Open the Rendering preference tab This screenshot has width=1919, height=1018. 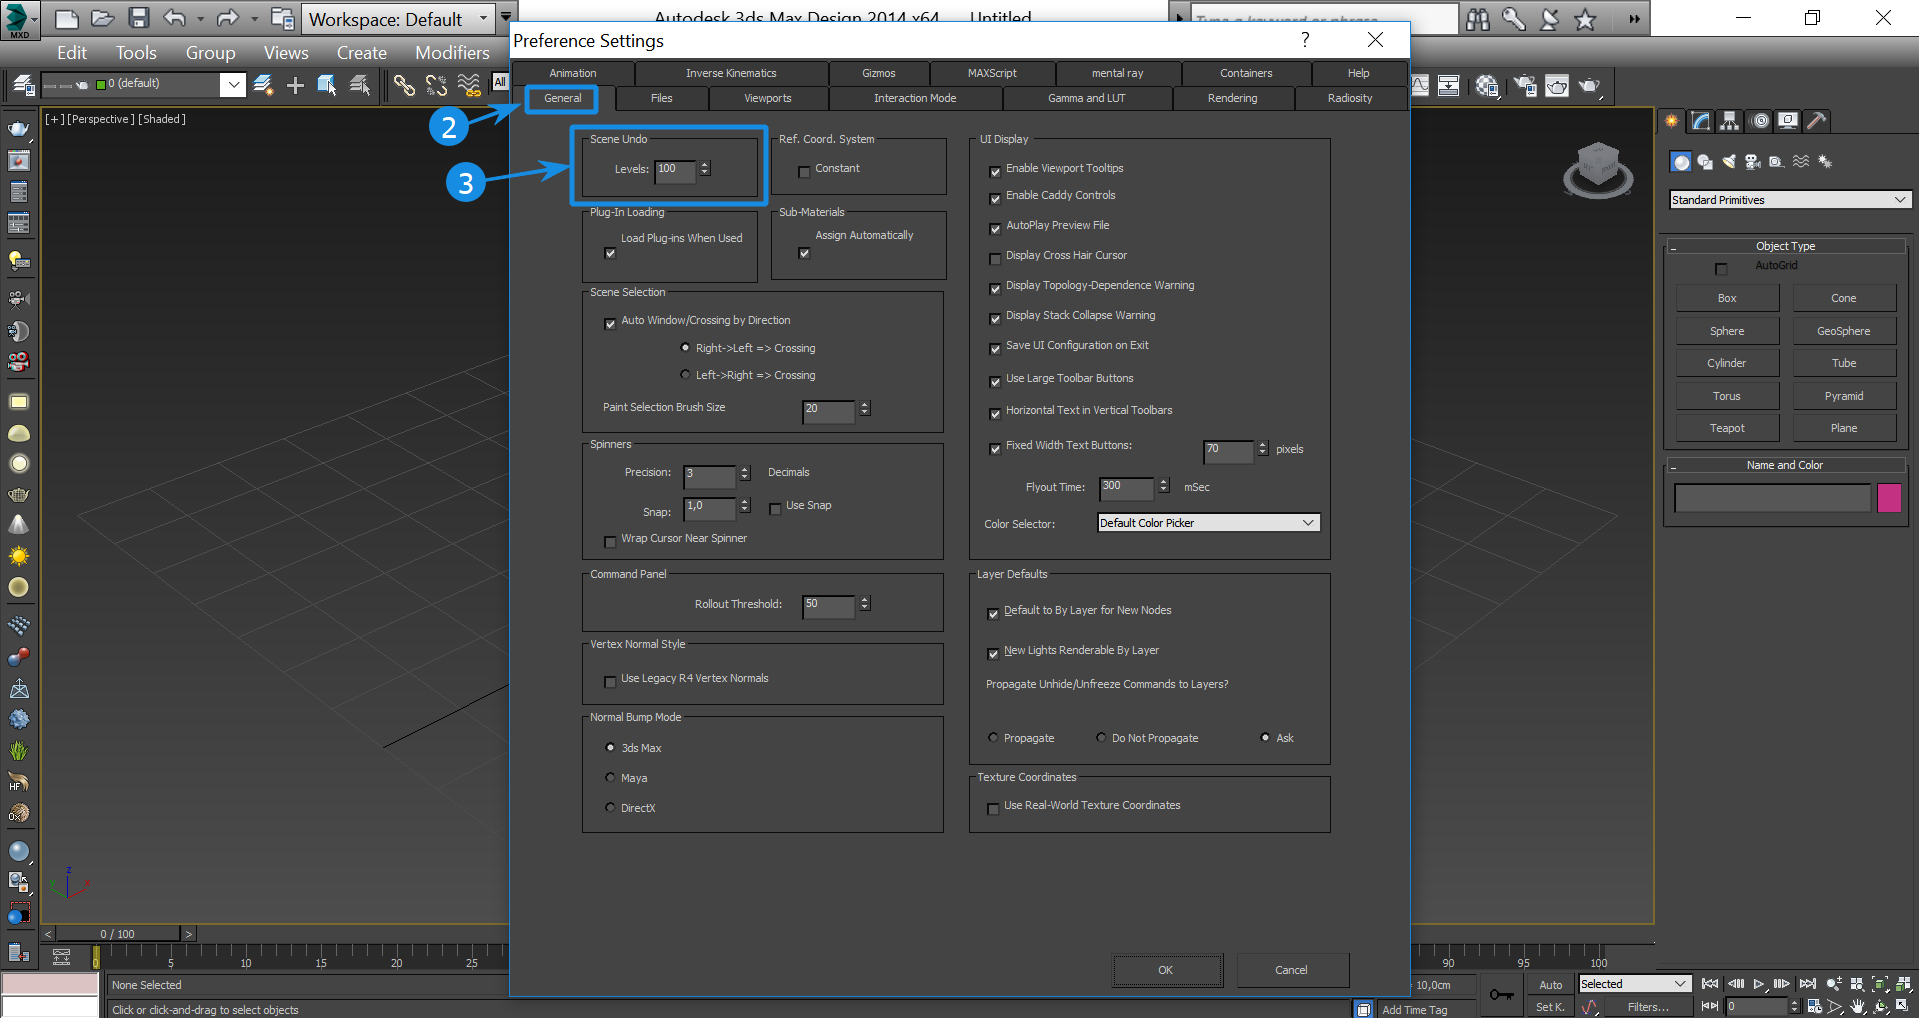click(x=1232, y=98)
